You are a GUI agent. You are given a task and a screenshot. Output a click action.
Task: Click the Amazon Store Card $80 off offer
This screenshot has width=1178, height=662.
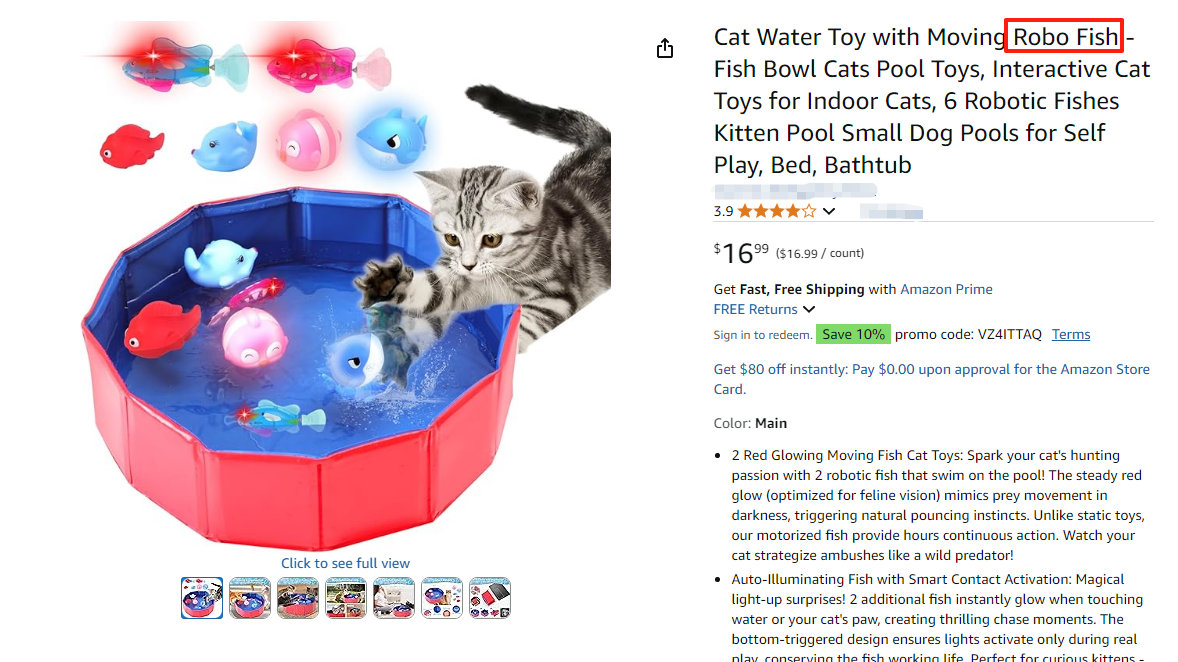[x=931, y=379]
